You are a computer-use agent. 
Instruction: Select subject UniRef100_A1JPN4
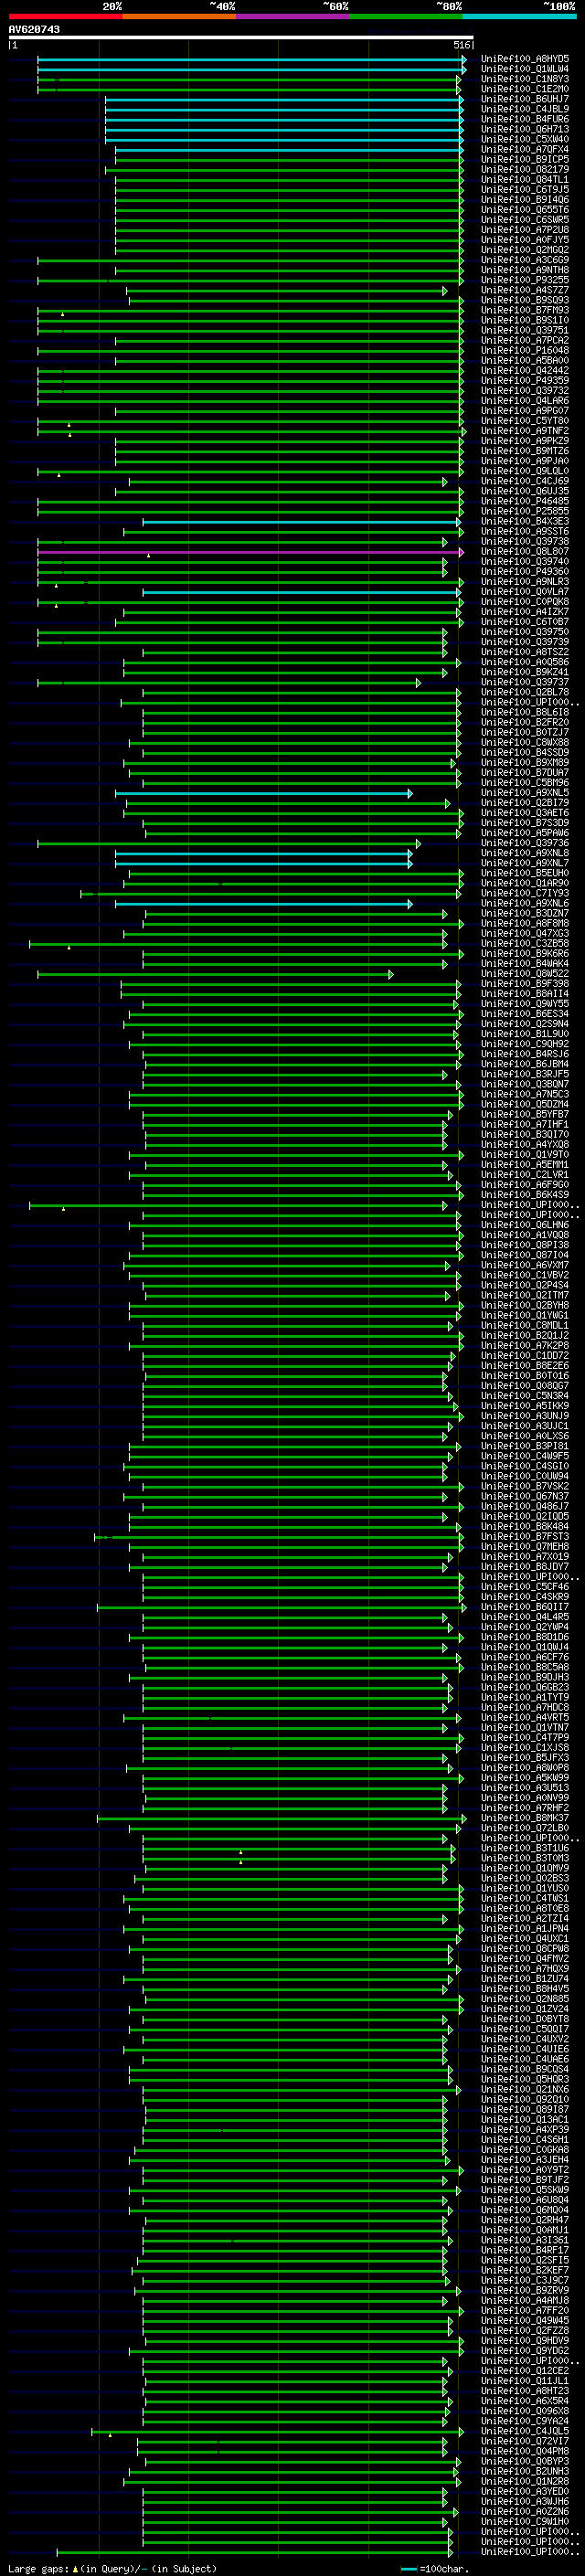tap(525, 1930)
